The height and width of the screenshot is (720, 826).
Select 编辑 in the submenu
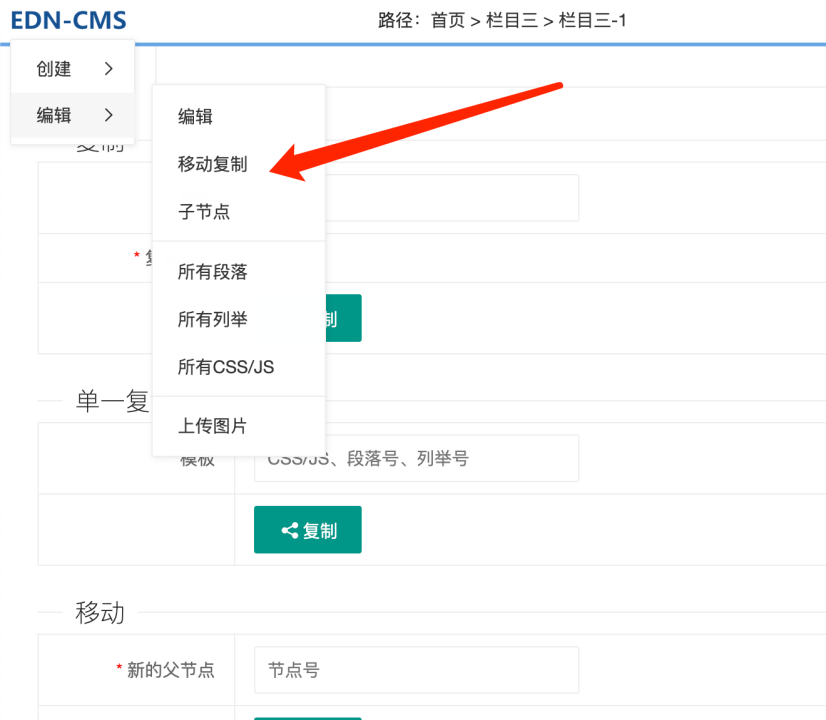click(195, 117)
